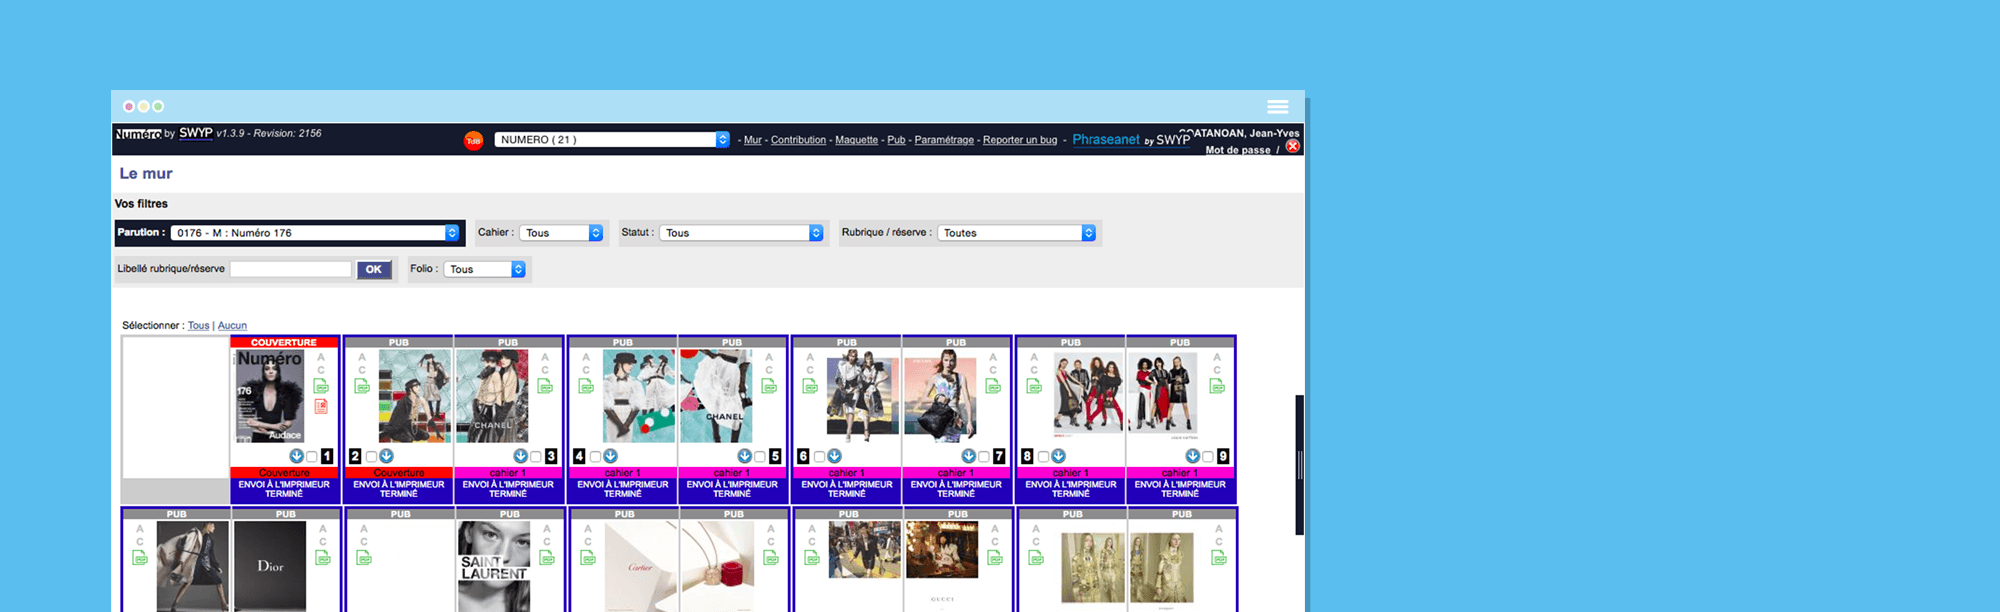Select the checkbox next to page 4
This screenshot has width=2000, height=612.
point(595,457)
